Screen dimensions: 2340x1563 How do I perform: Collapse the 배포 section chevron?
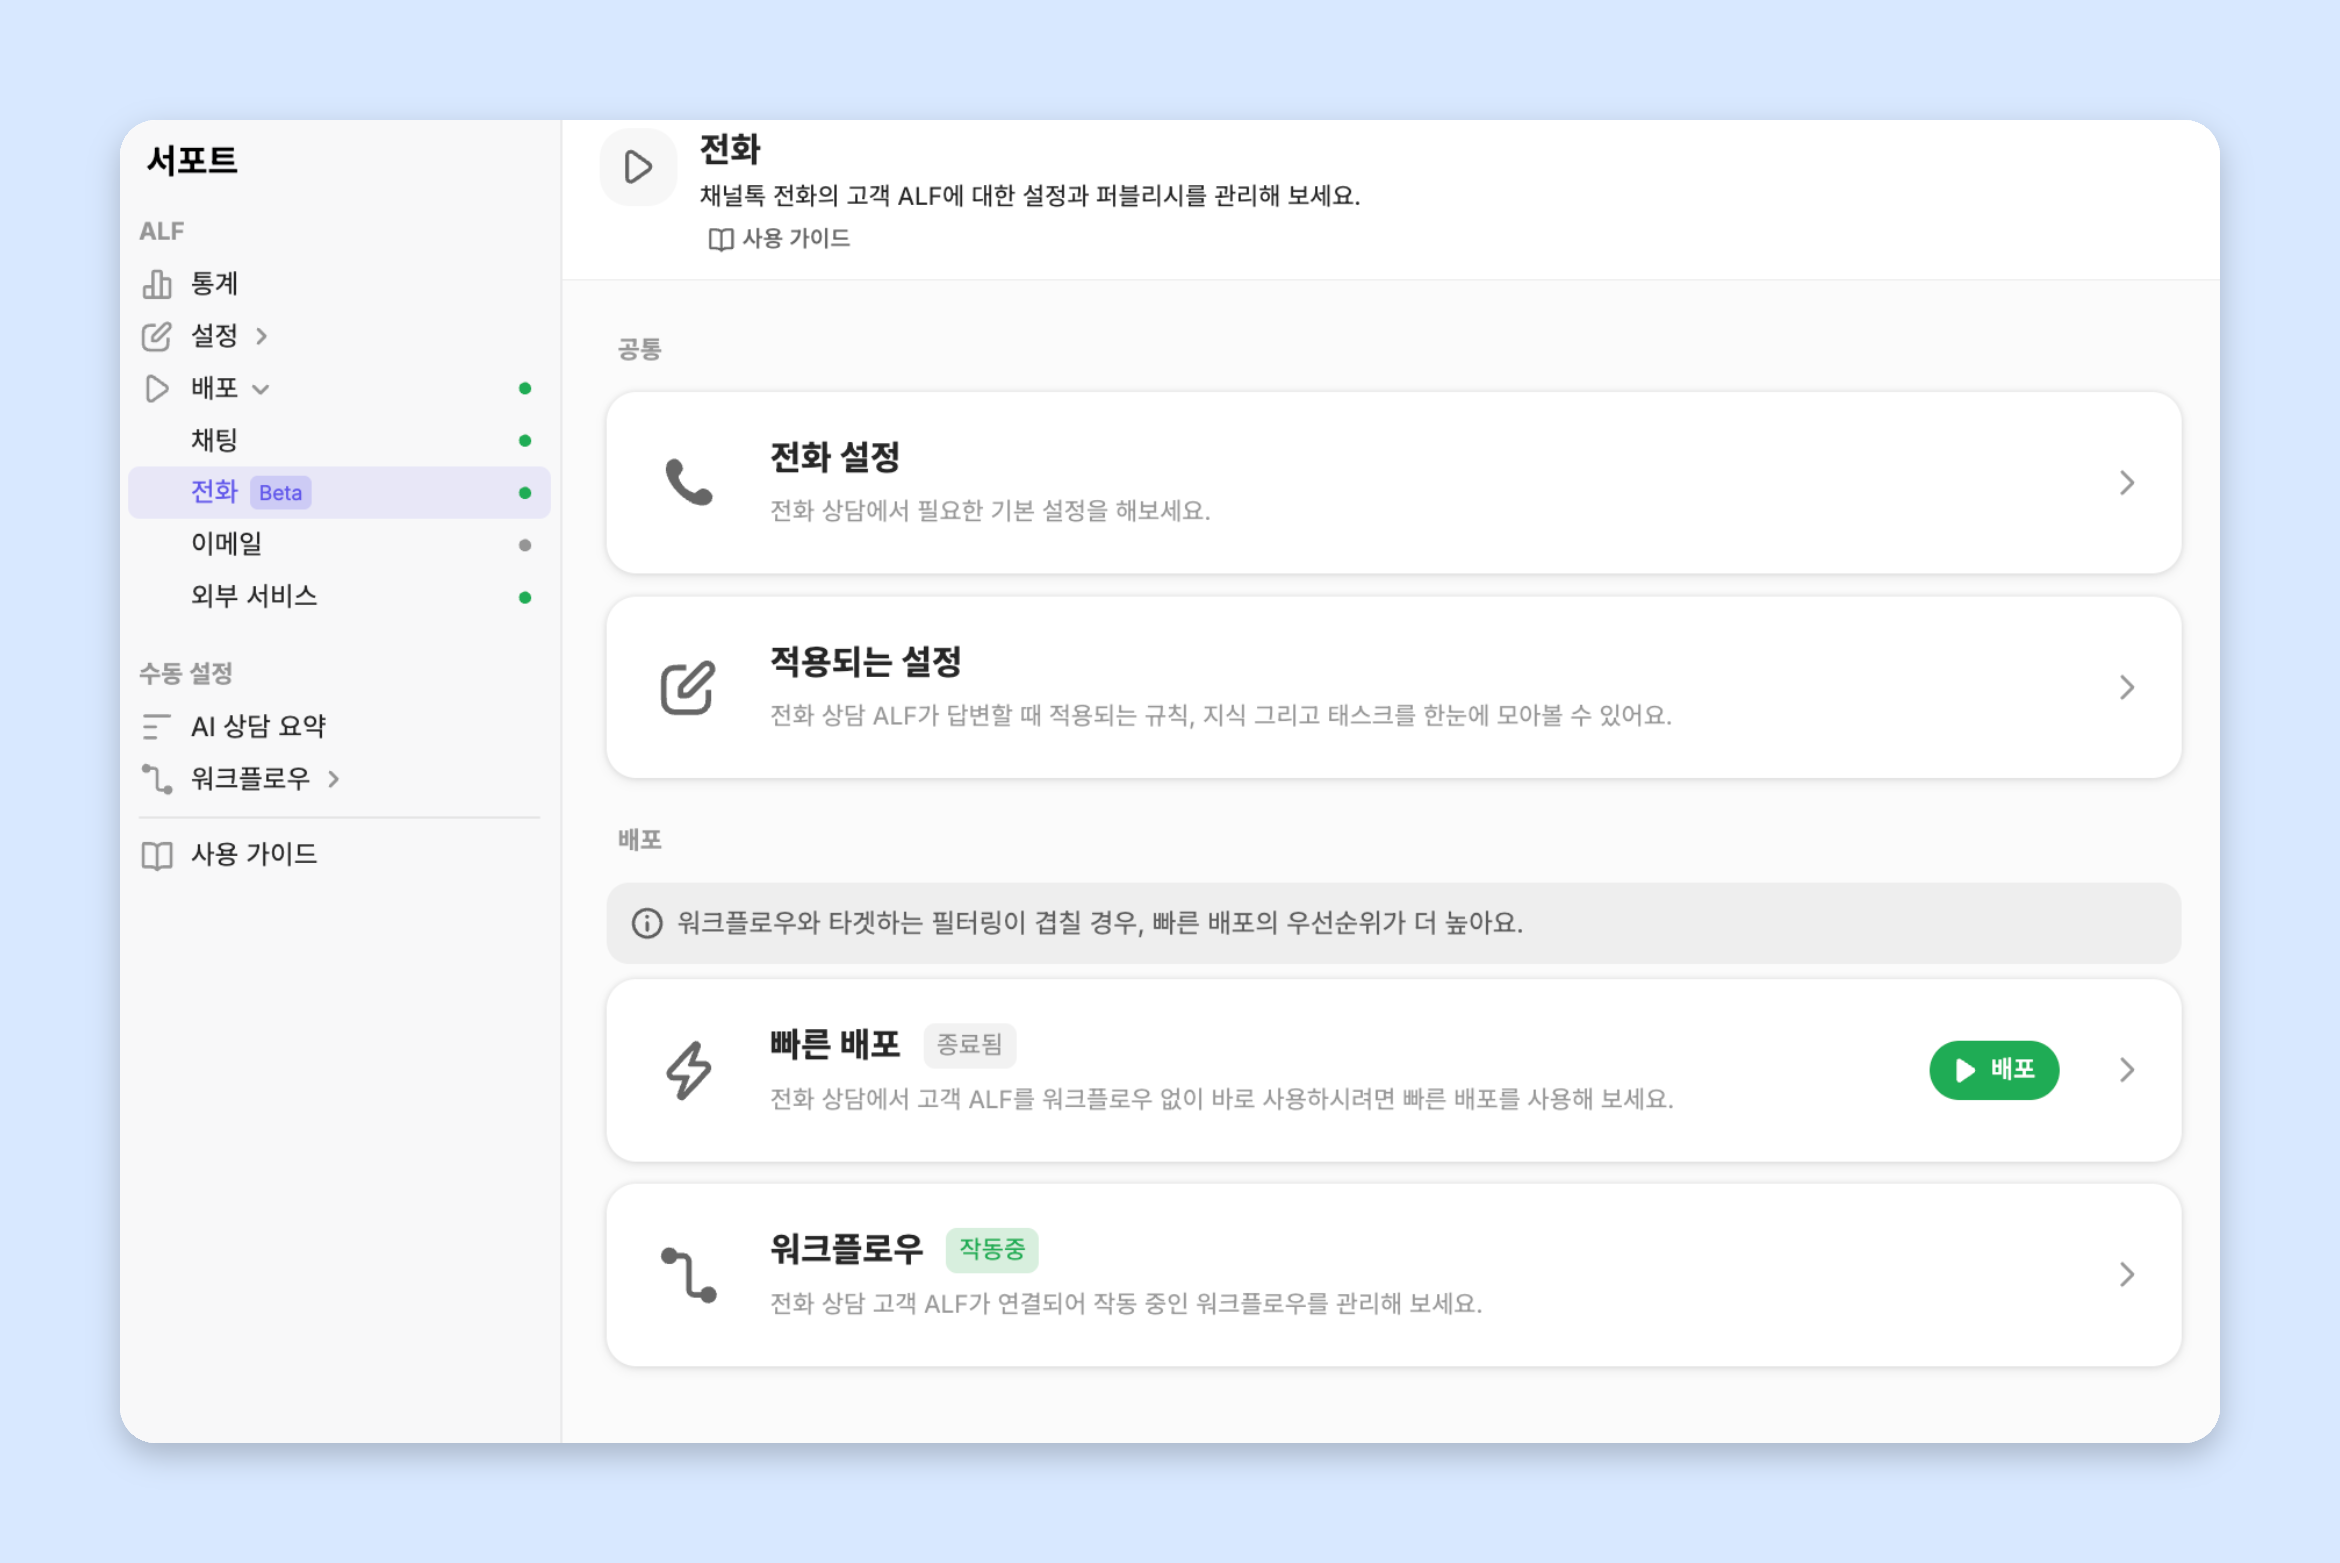click(261, 389)
